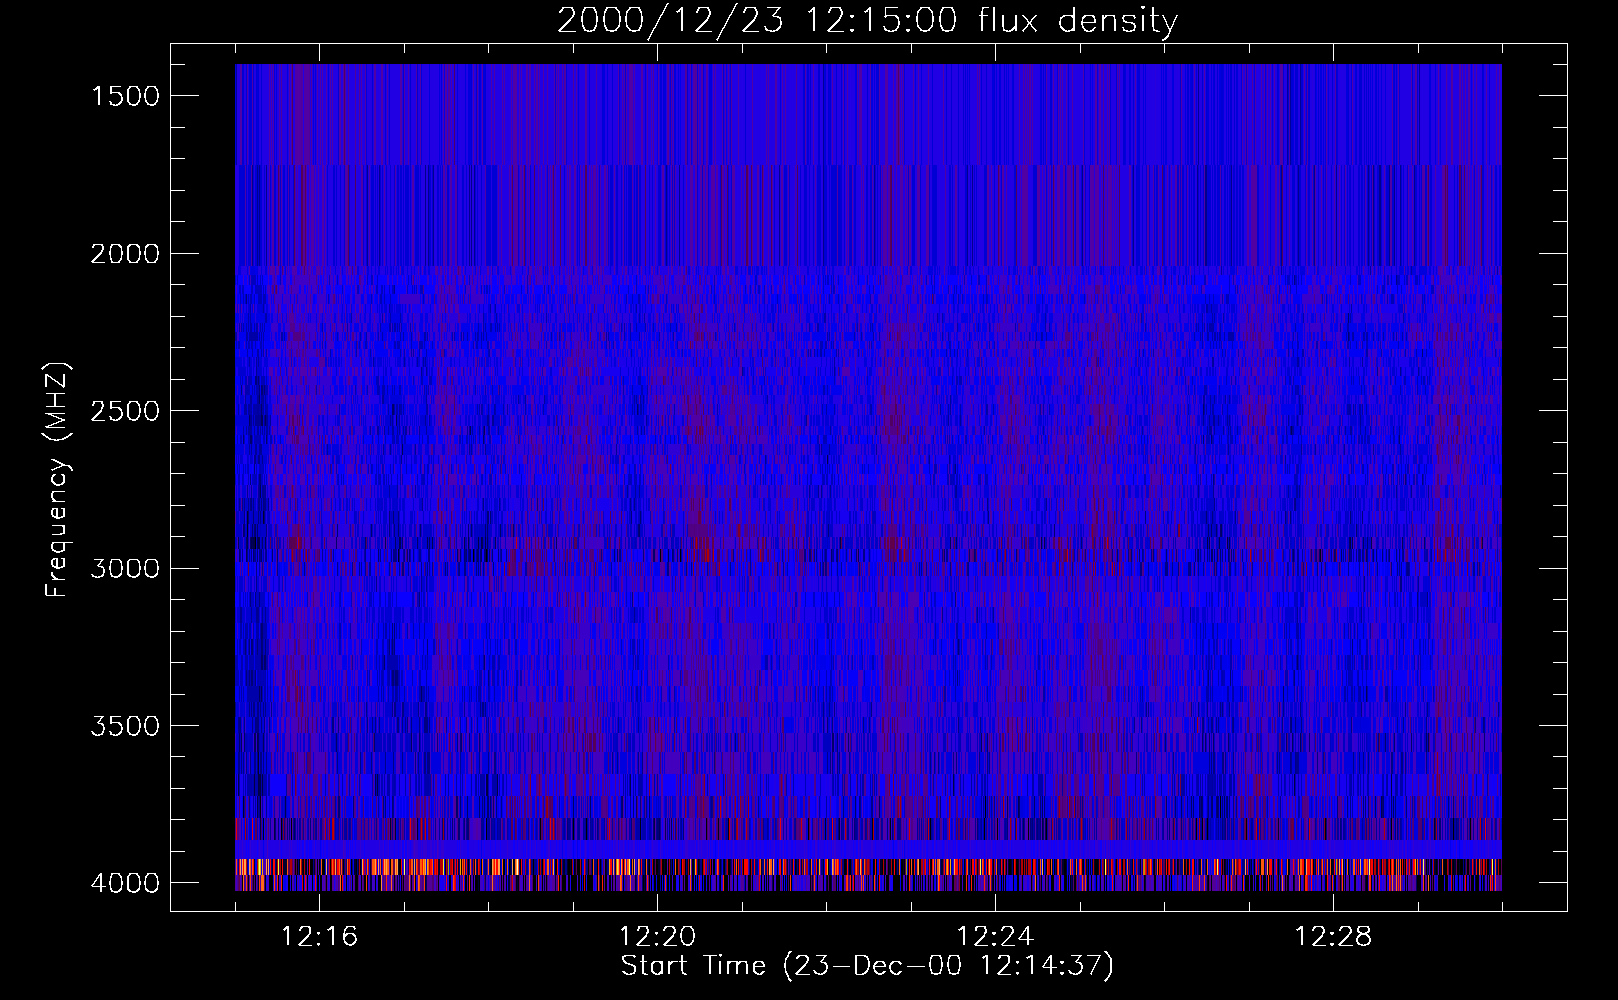Click the 2500 frequency tick label
This screenshot has height=1000, width=1618.
tap(125, 411)
